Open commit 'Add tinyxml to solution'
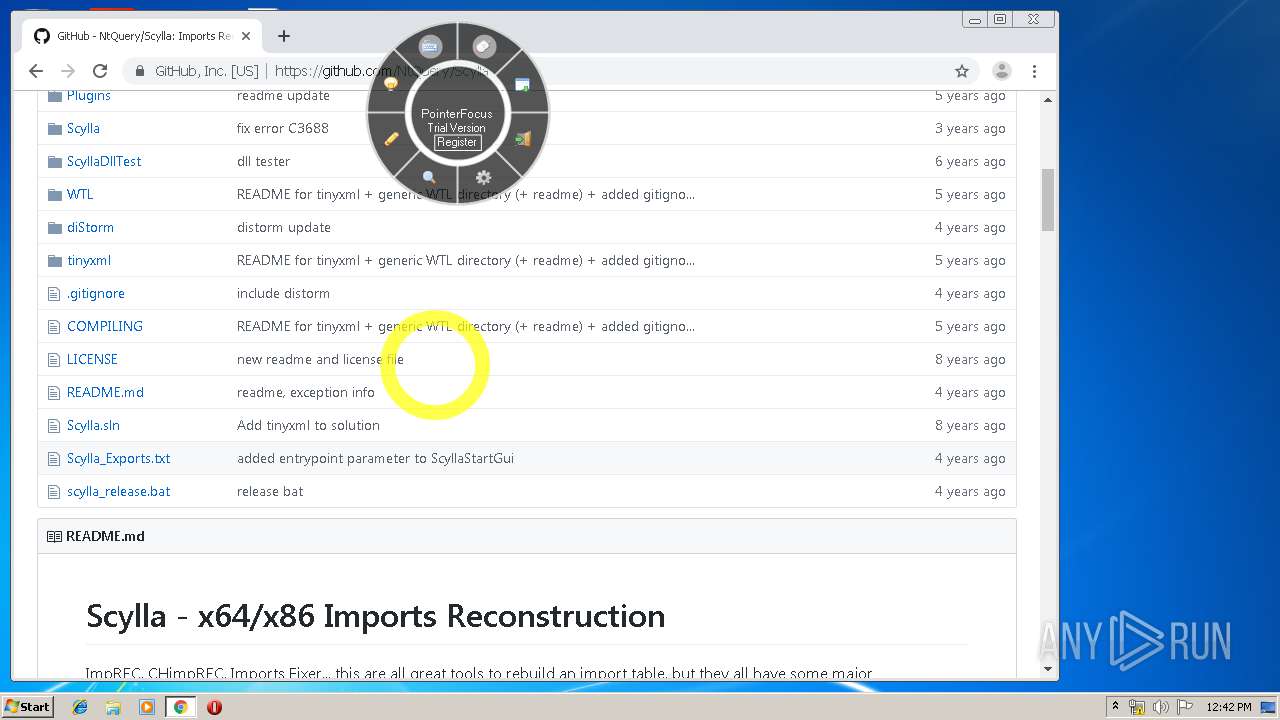The image size is (1280, 720). [308, 425]
